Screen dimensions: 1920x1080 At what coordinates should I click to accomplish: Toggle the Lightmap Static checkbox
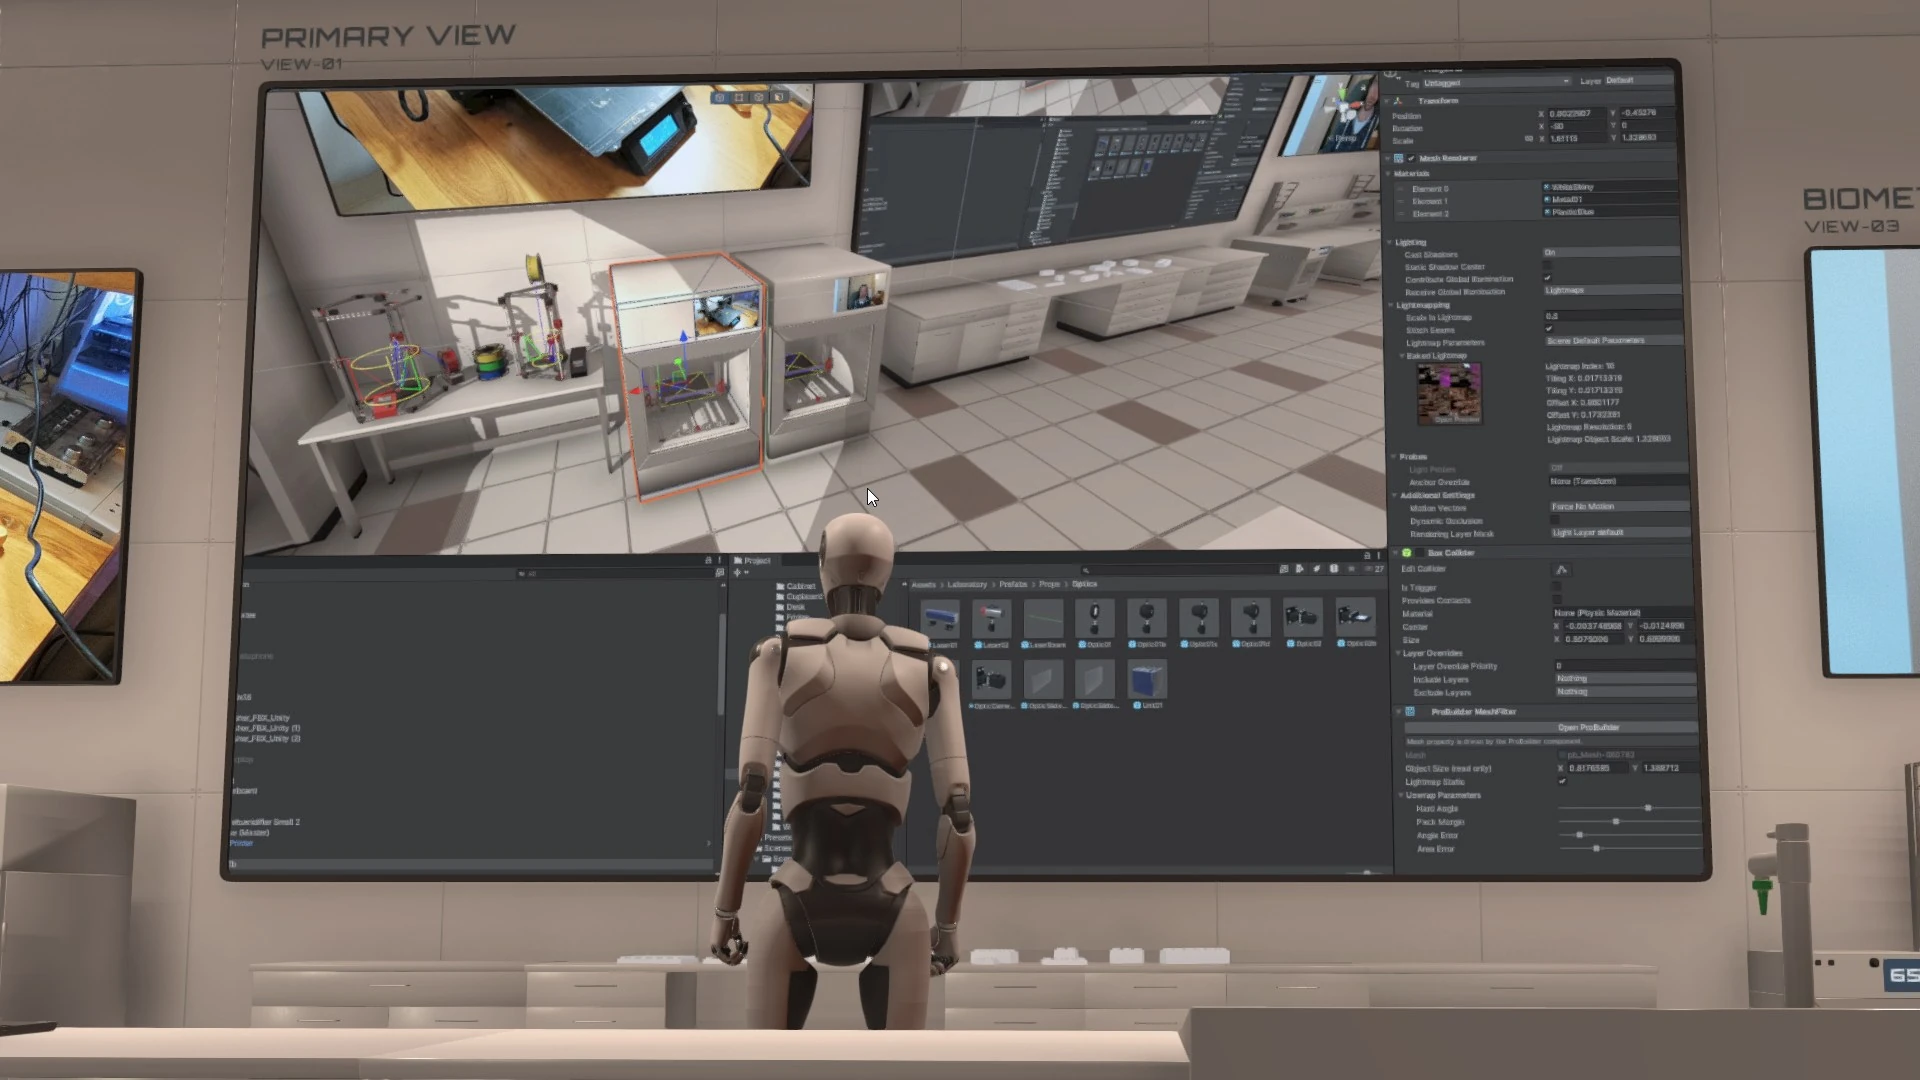1562,781
